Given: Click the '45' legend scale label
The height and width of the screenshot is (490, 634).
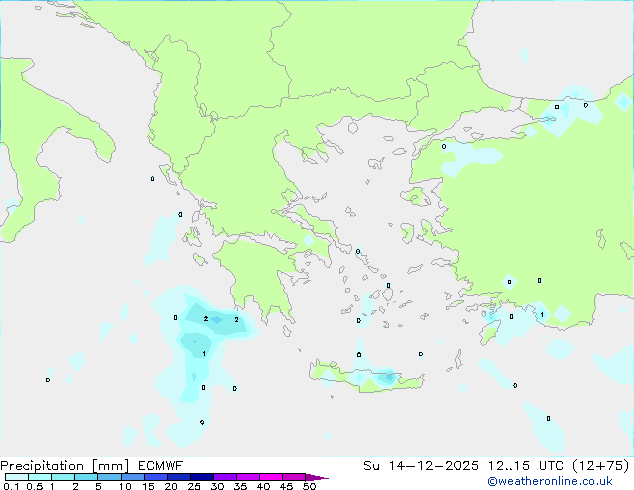Looking at the screenshot, I should [x=287, y=486].
